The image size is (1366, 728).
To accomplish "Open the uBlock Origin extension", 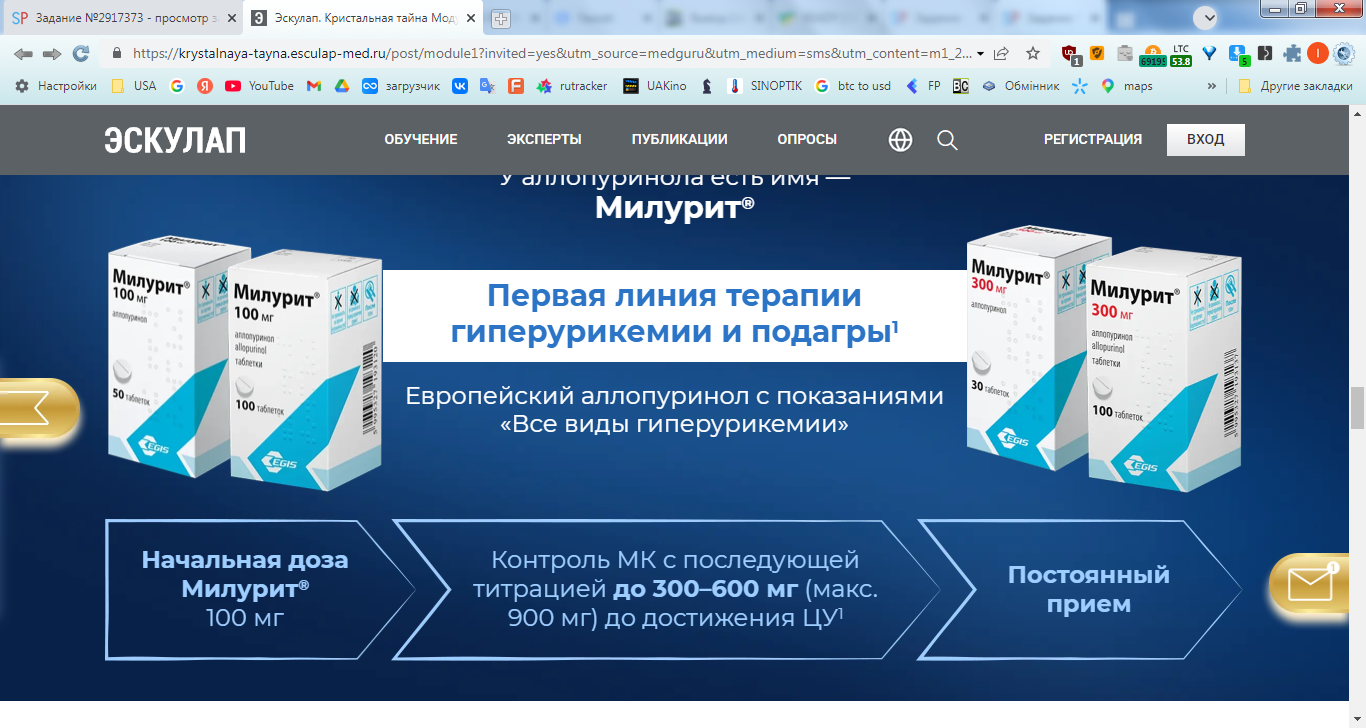I will pos(1071,54).
